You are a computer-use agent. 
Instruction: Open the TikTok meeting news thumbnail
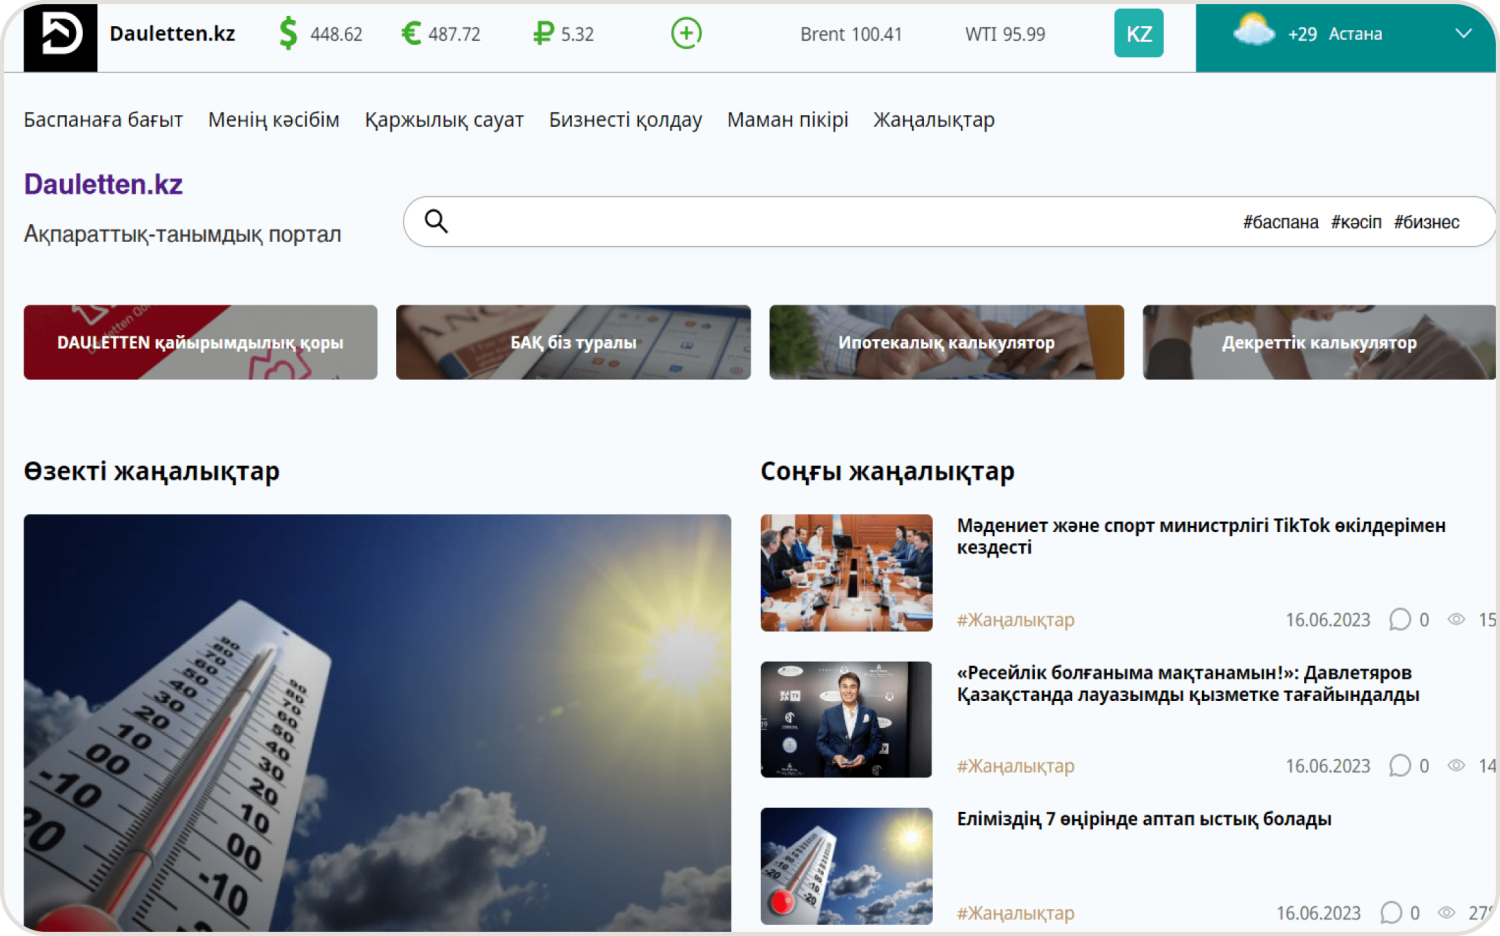coord(846,573)
